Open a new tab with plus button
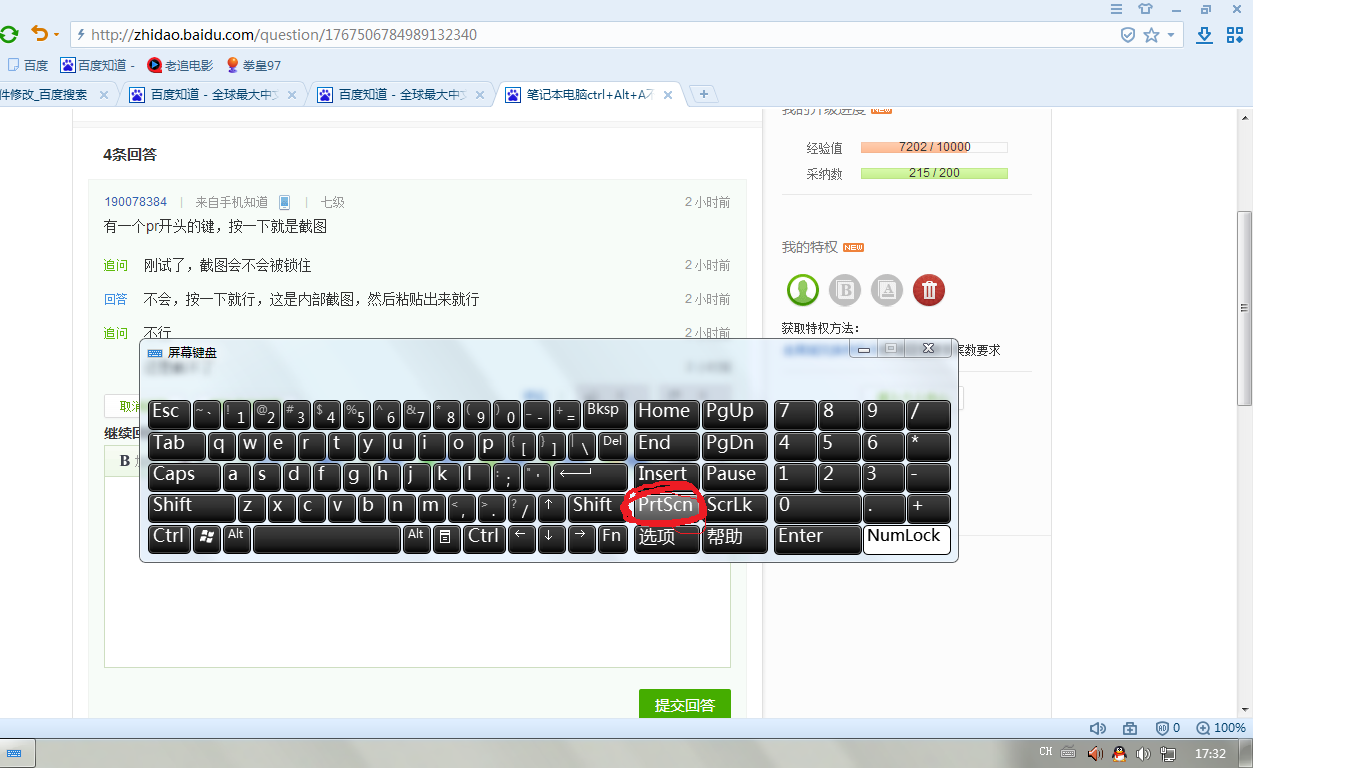The width and height of the screenshot is (1366, 780). [x=704, y=94]
